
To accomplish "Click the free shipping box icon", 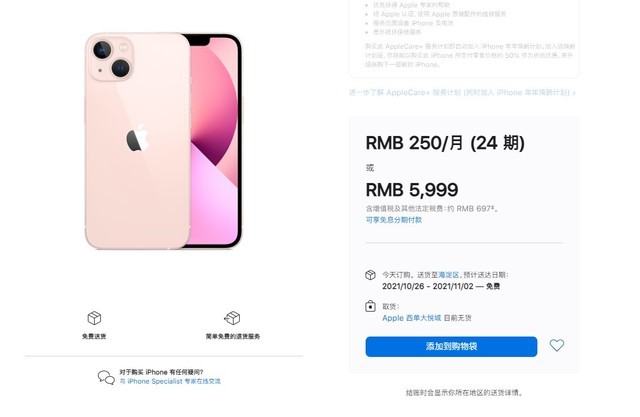I will pos(94,318).
